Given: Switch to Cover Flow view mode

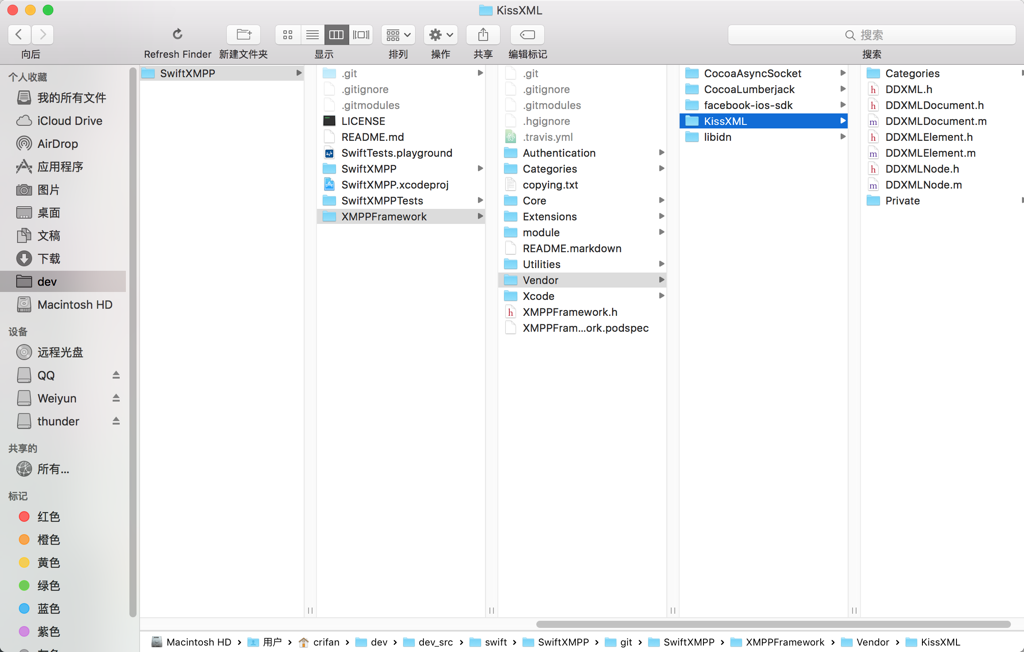Looking at the screenshot, I should [361, 35].
